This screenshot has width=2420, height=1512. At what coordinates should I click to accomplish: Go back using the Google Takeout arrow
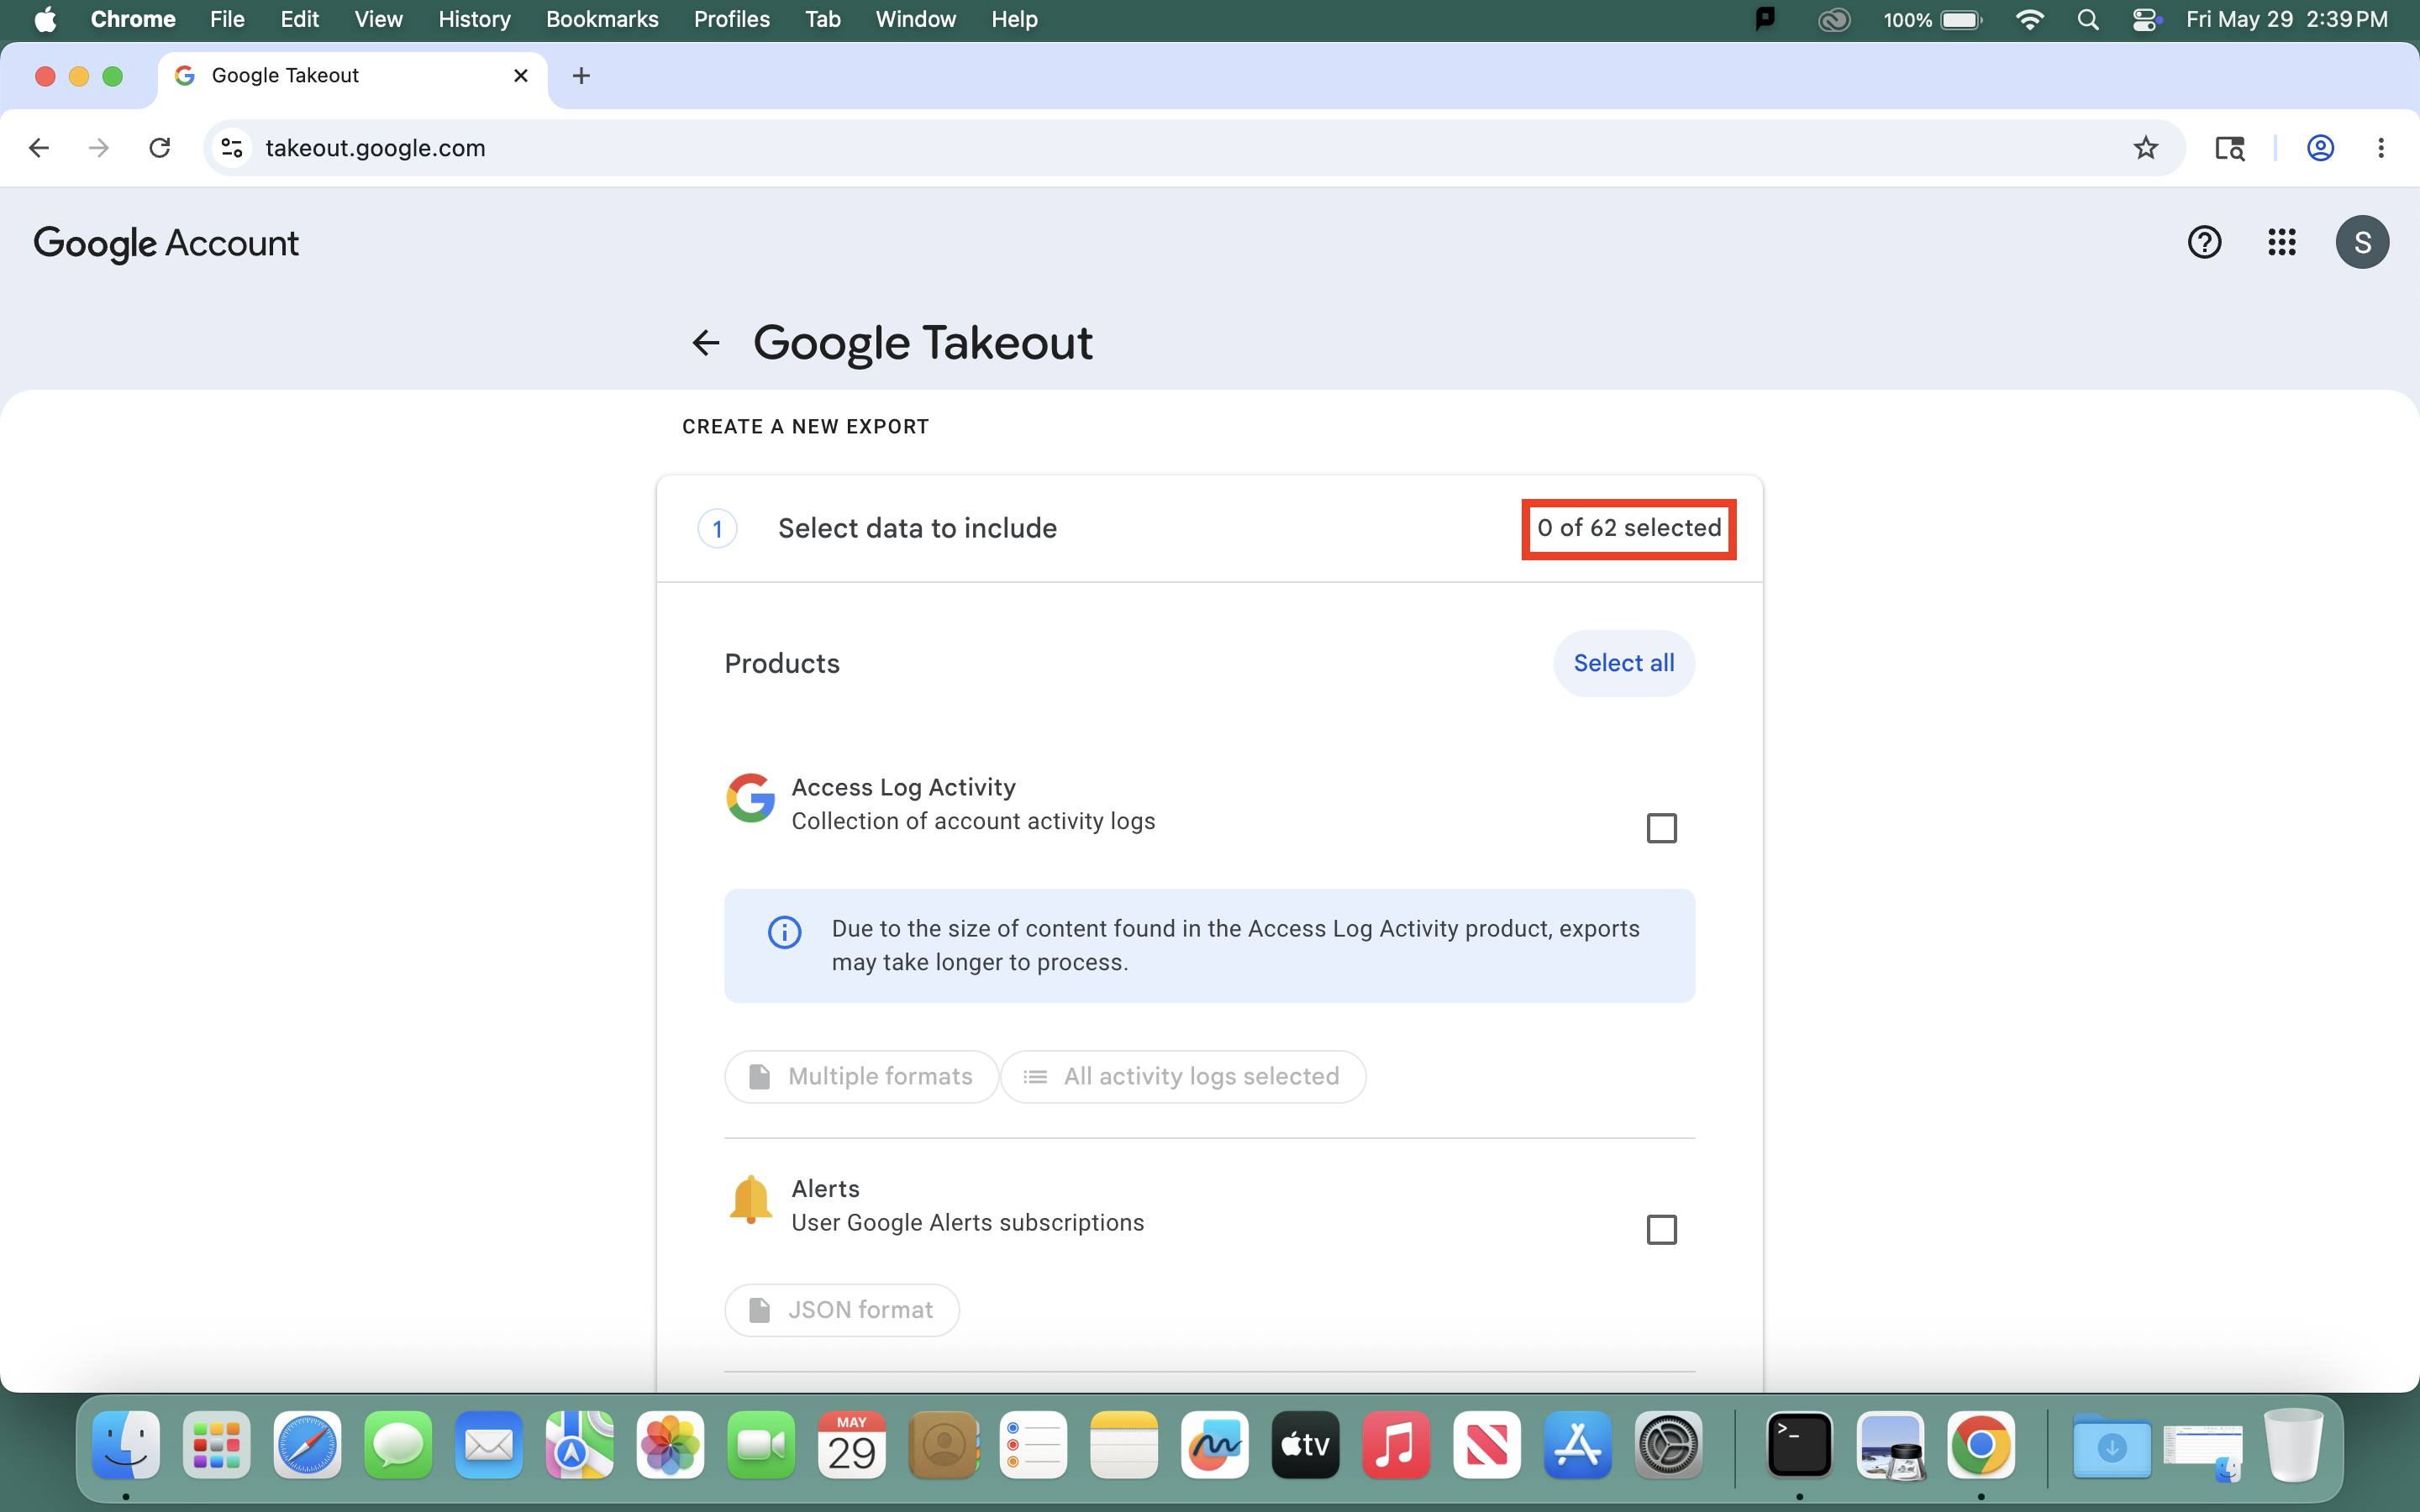[706, 343]
